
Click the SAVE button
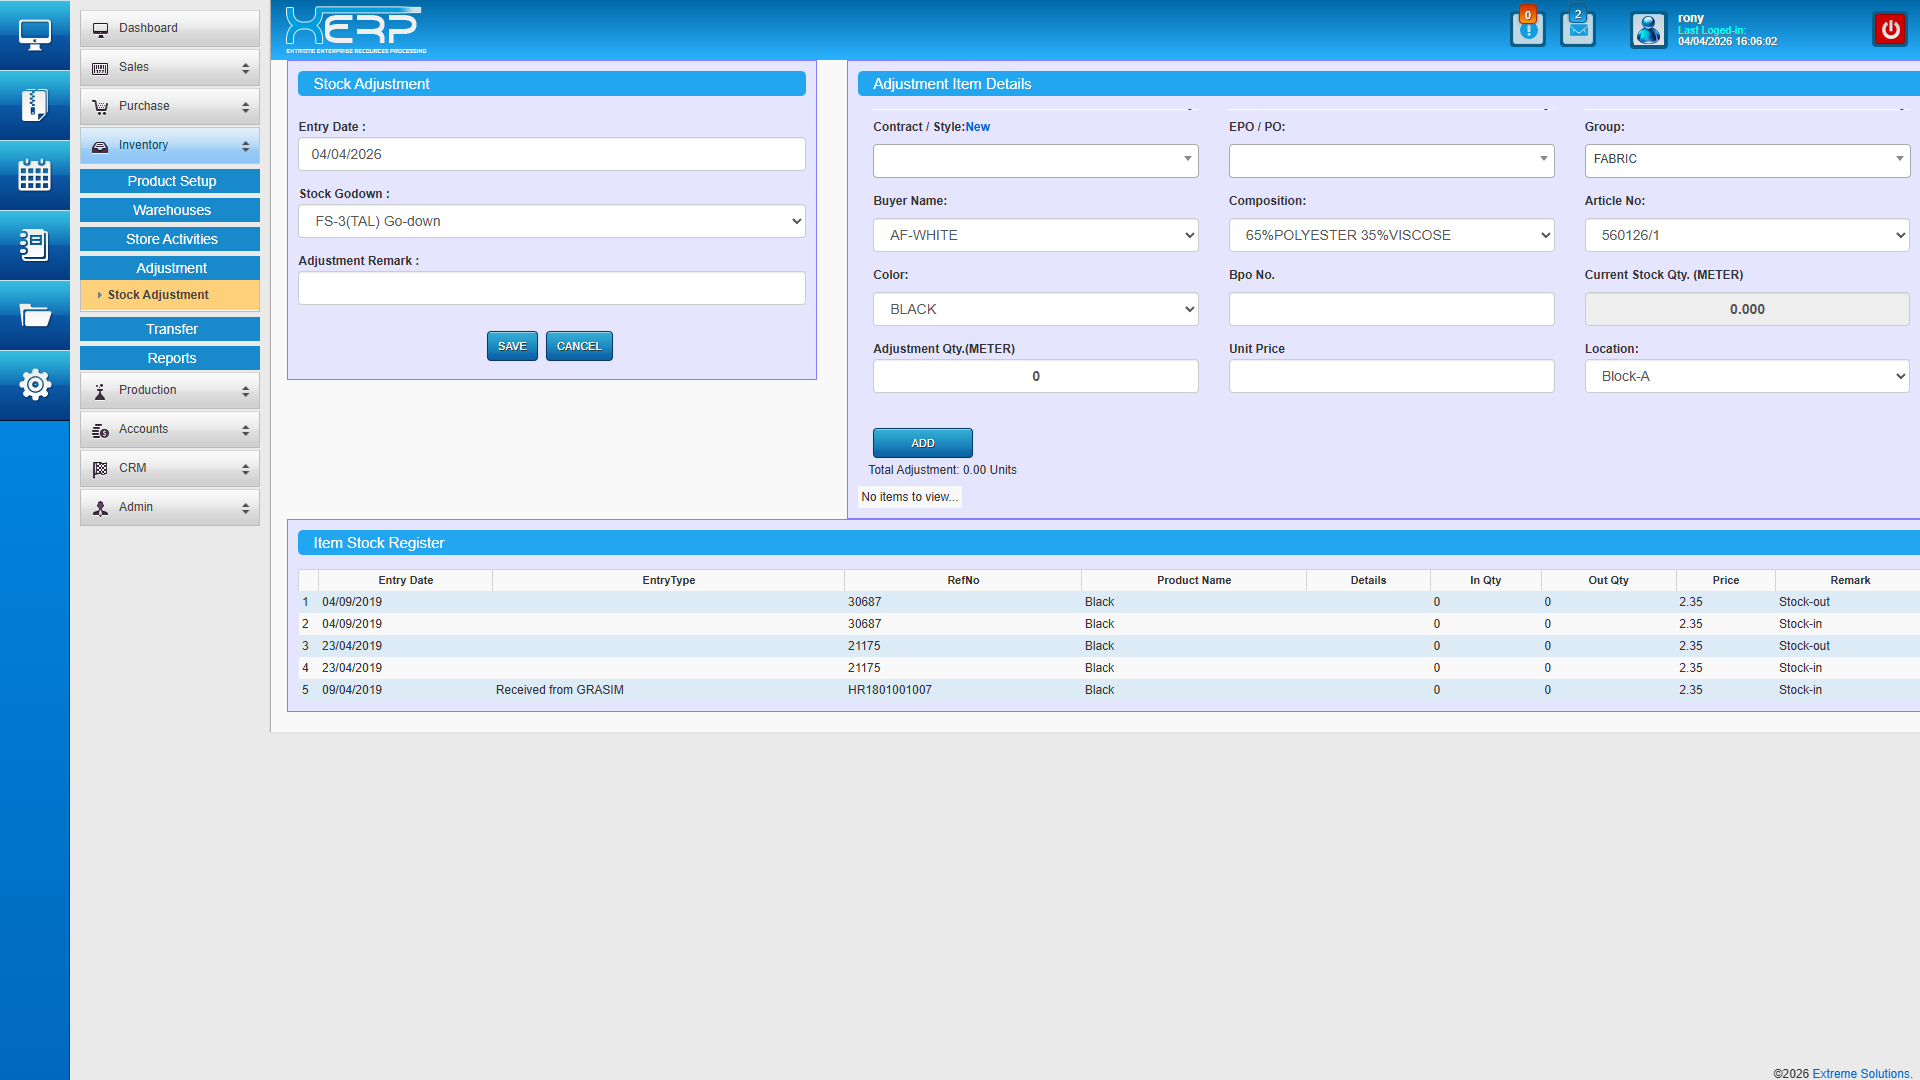pyautogui.click(x=512, y=346)
